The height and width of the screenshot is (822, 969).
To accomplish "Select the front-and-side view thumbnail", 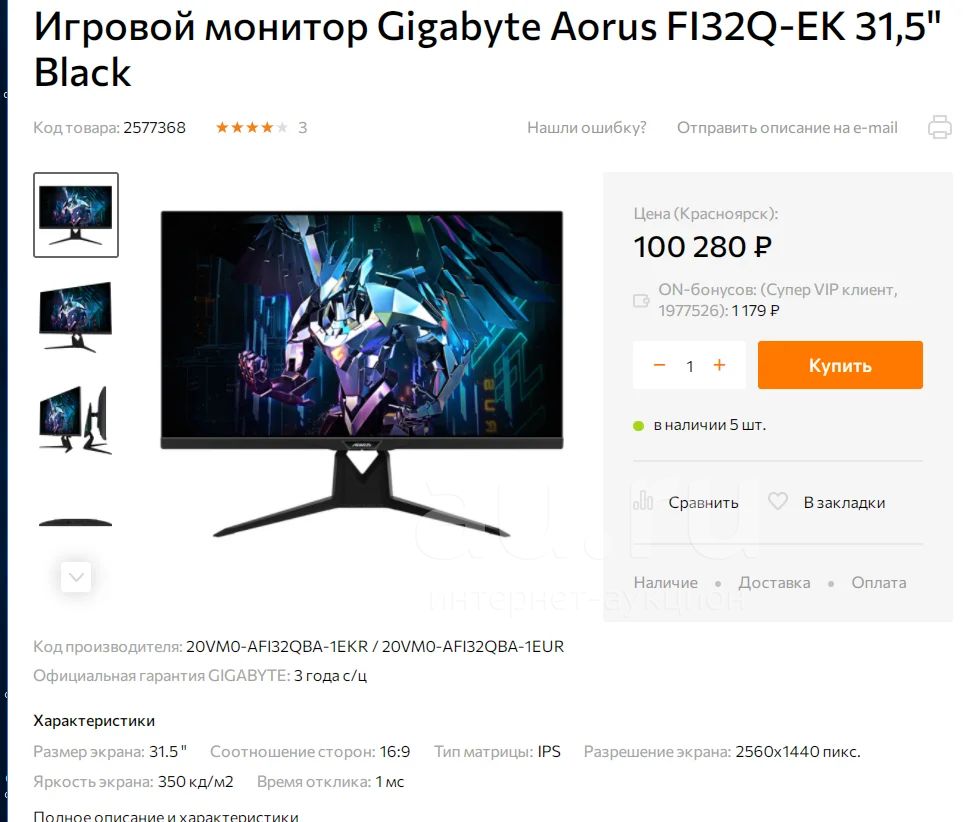I will [x=76, y=420].
